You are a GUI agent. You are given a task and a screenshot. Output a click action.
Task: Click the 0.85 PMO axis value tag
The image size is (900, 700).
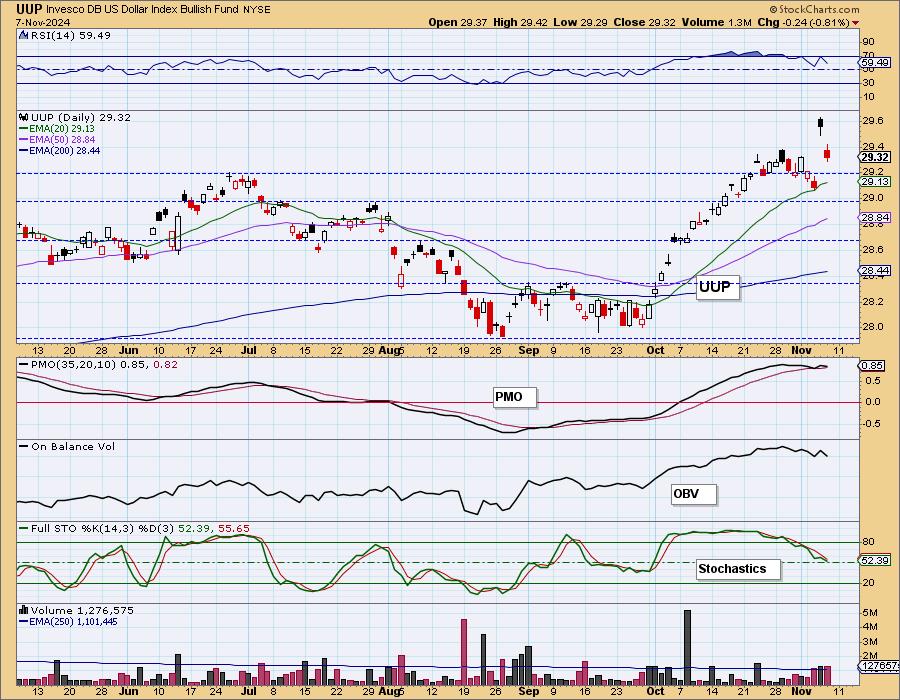(x=873, y=365)
